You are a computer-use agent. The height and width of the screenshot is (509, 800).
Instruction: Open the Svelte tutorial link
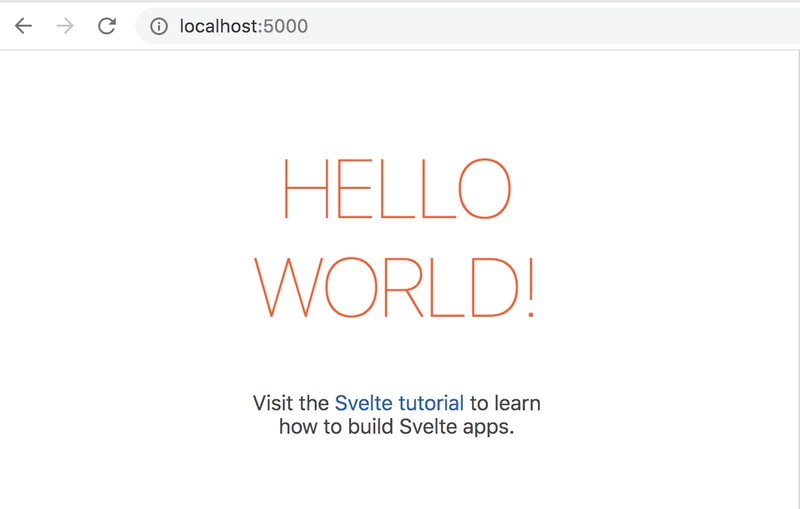[x=399, y=403]
